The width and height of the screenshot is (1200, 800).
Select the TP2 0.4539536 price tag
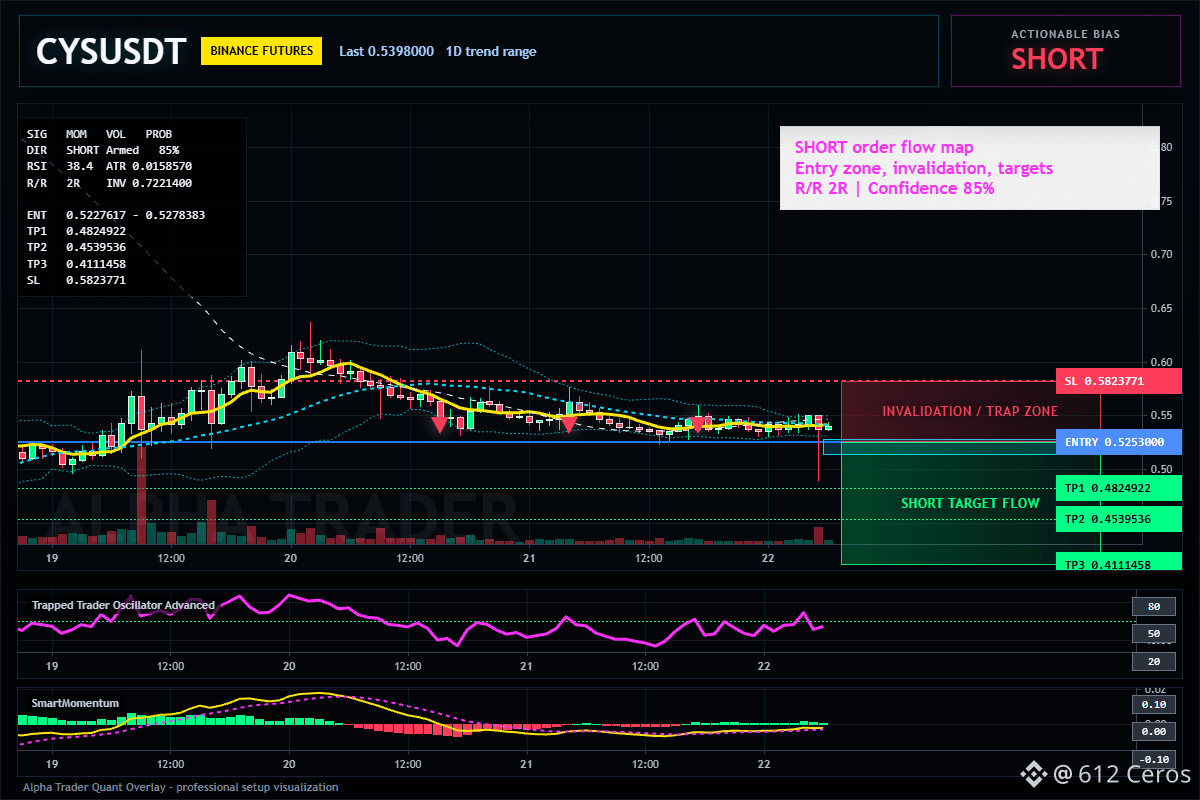(x=1118, y=519)
